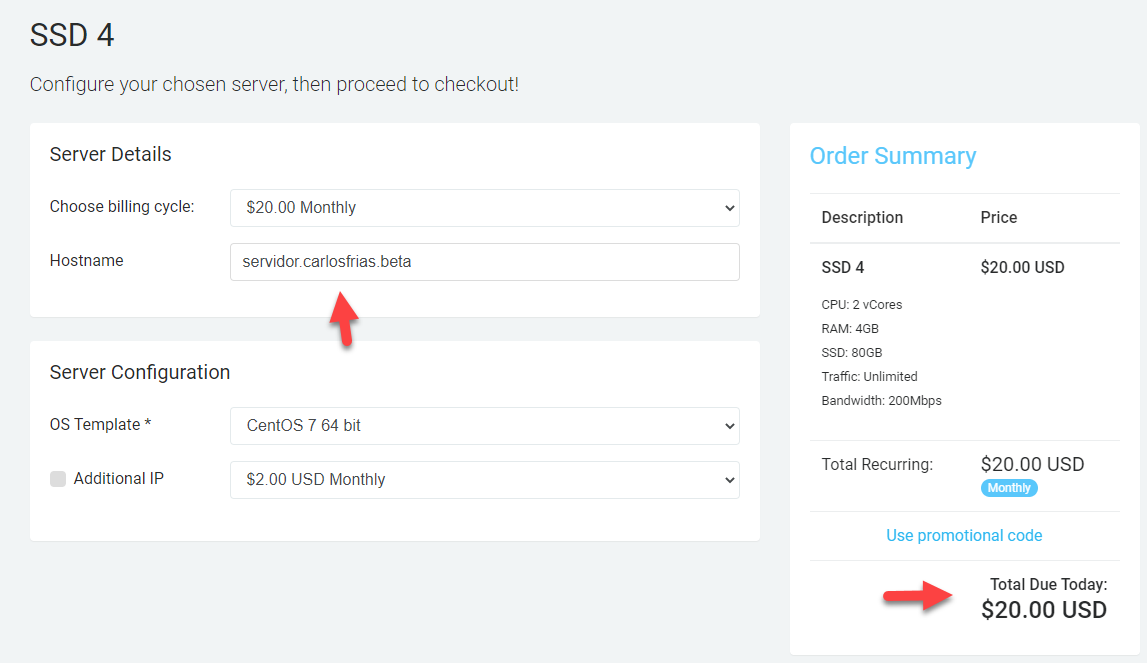Click the Choose billing cycle label
This screenshot has height=663, width=1147.
[122, 207]
